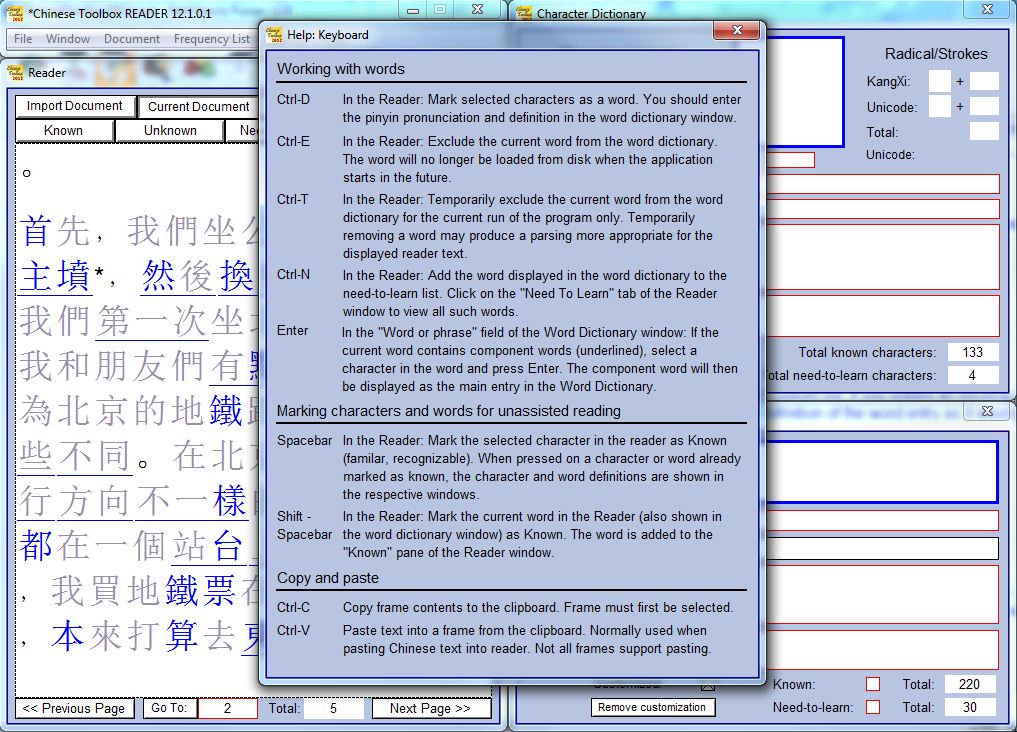Focus the Go To page number field
This screenshot has width=1017, height=732.
pyautogui.click(x=228, y=708)
